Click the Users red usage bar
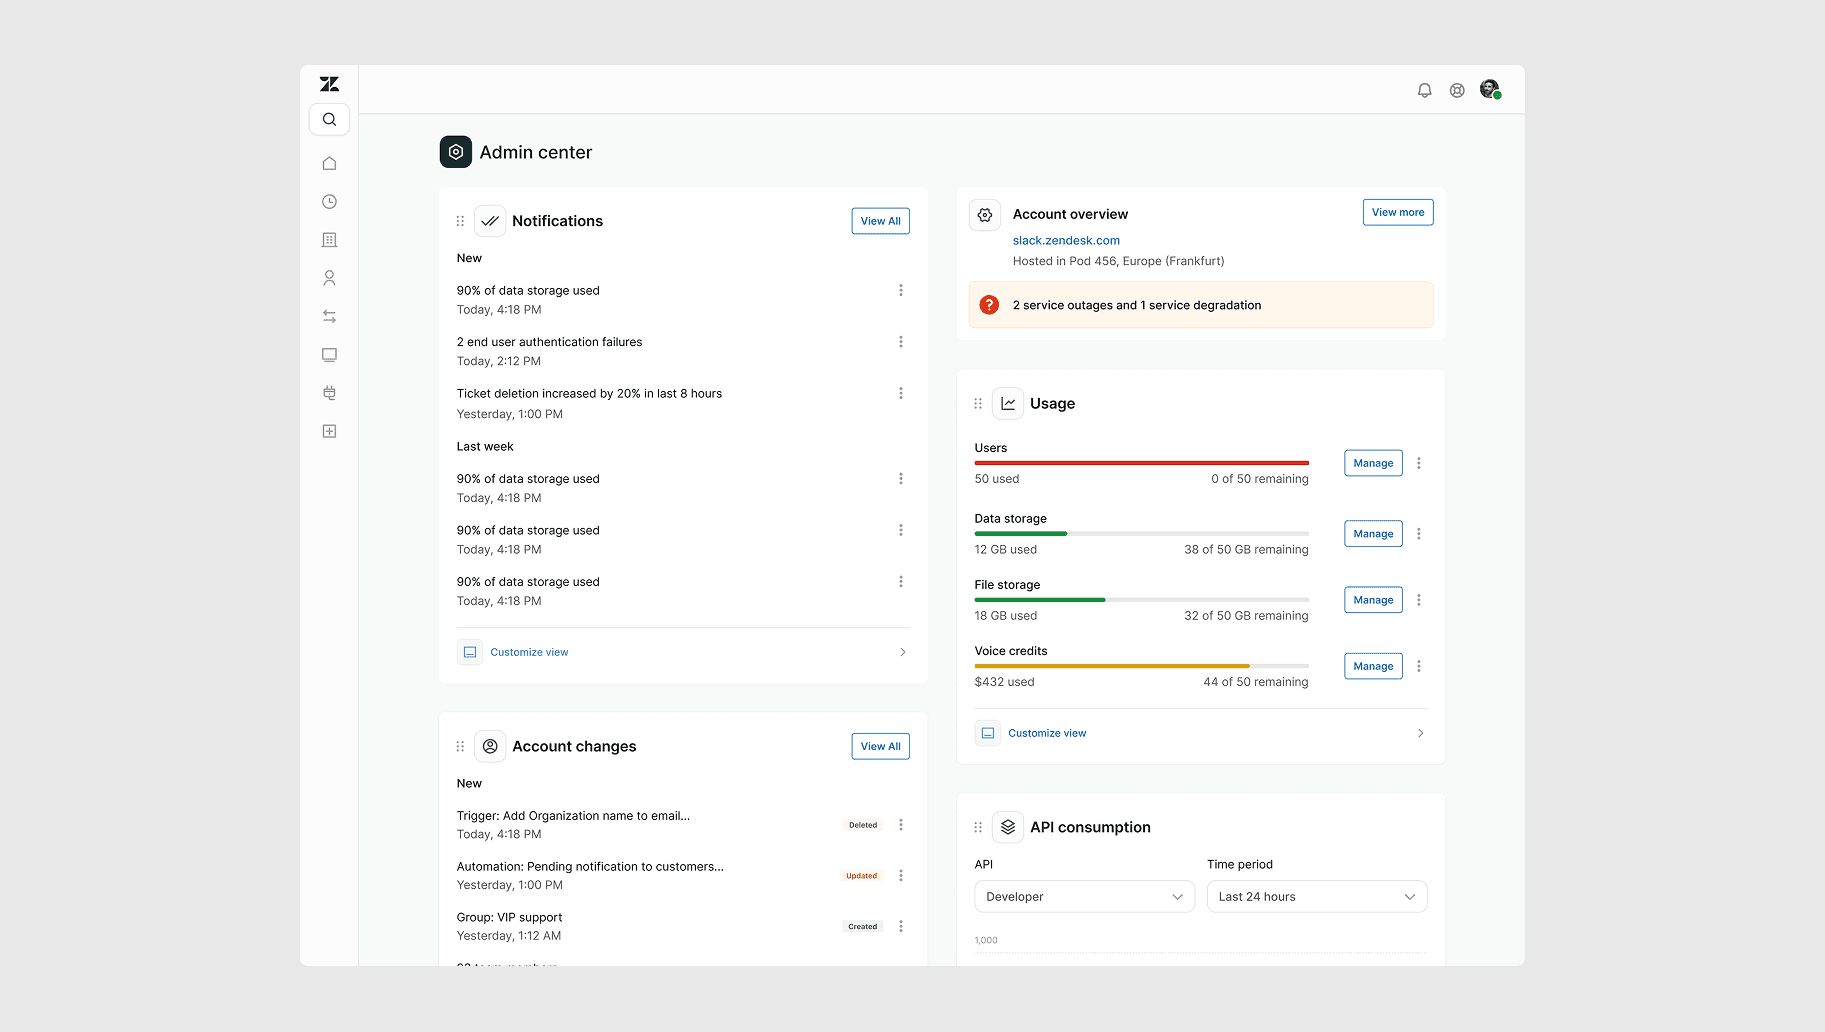 coord(1141,463)
